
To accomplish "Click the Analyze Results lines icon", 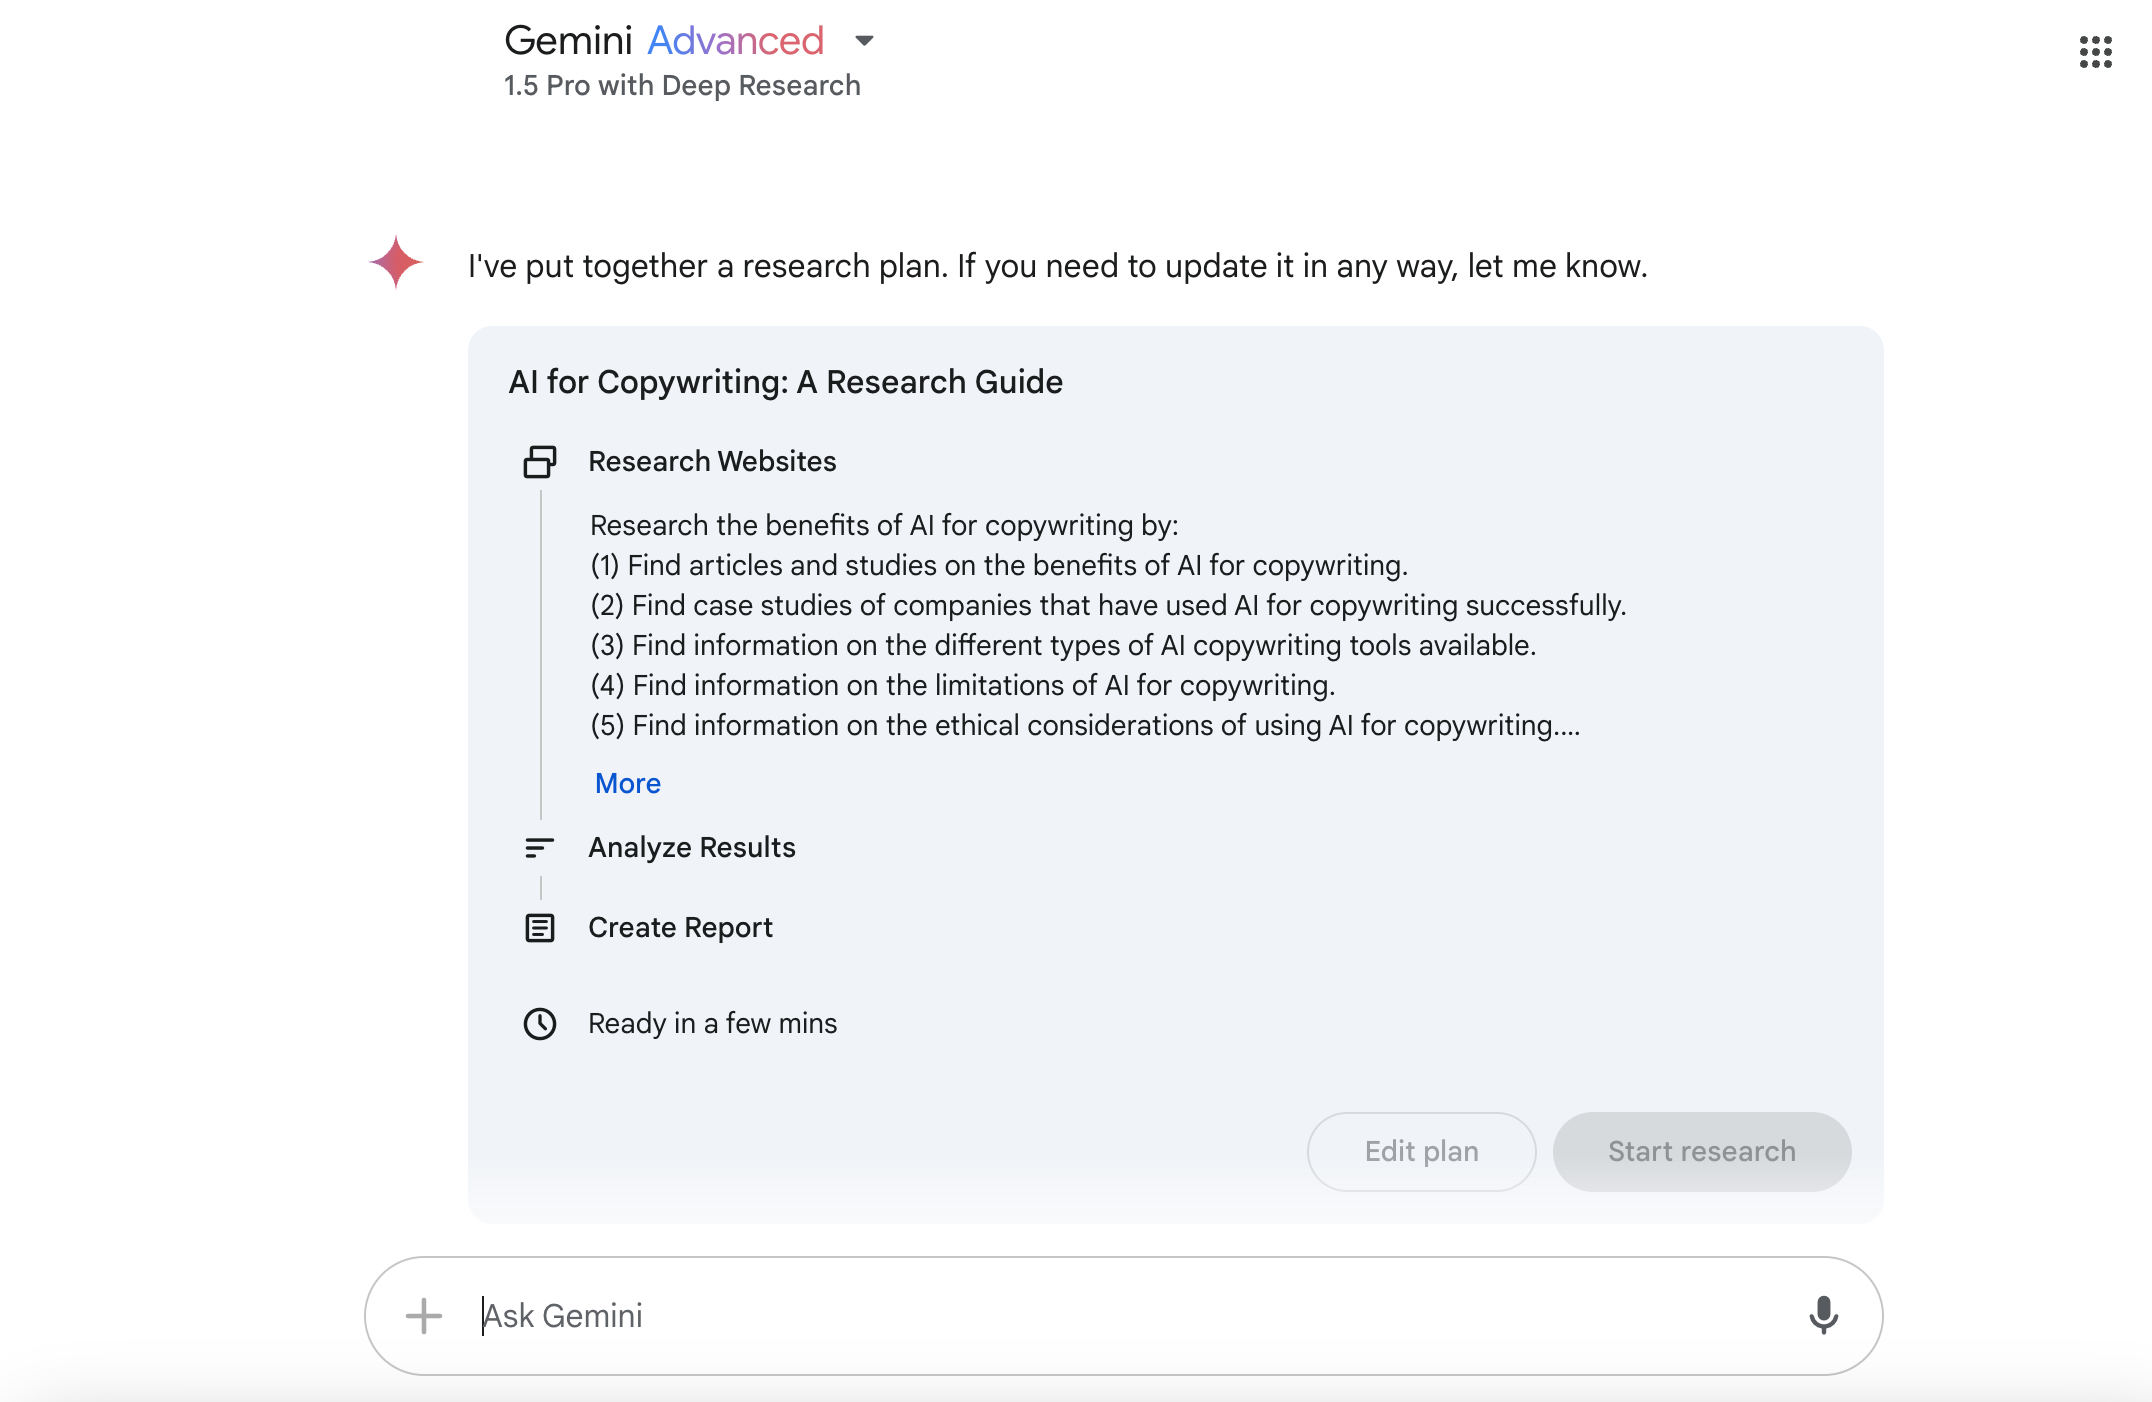I will [x=539, y=848].
